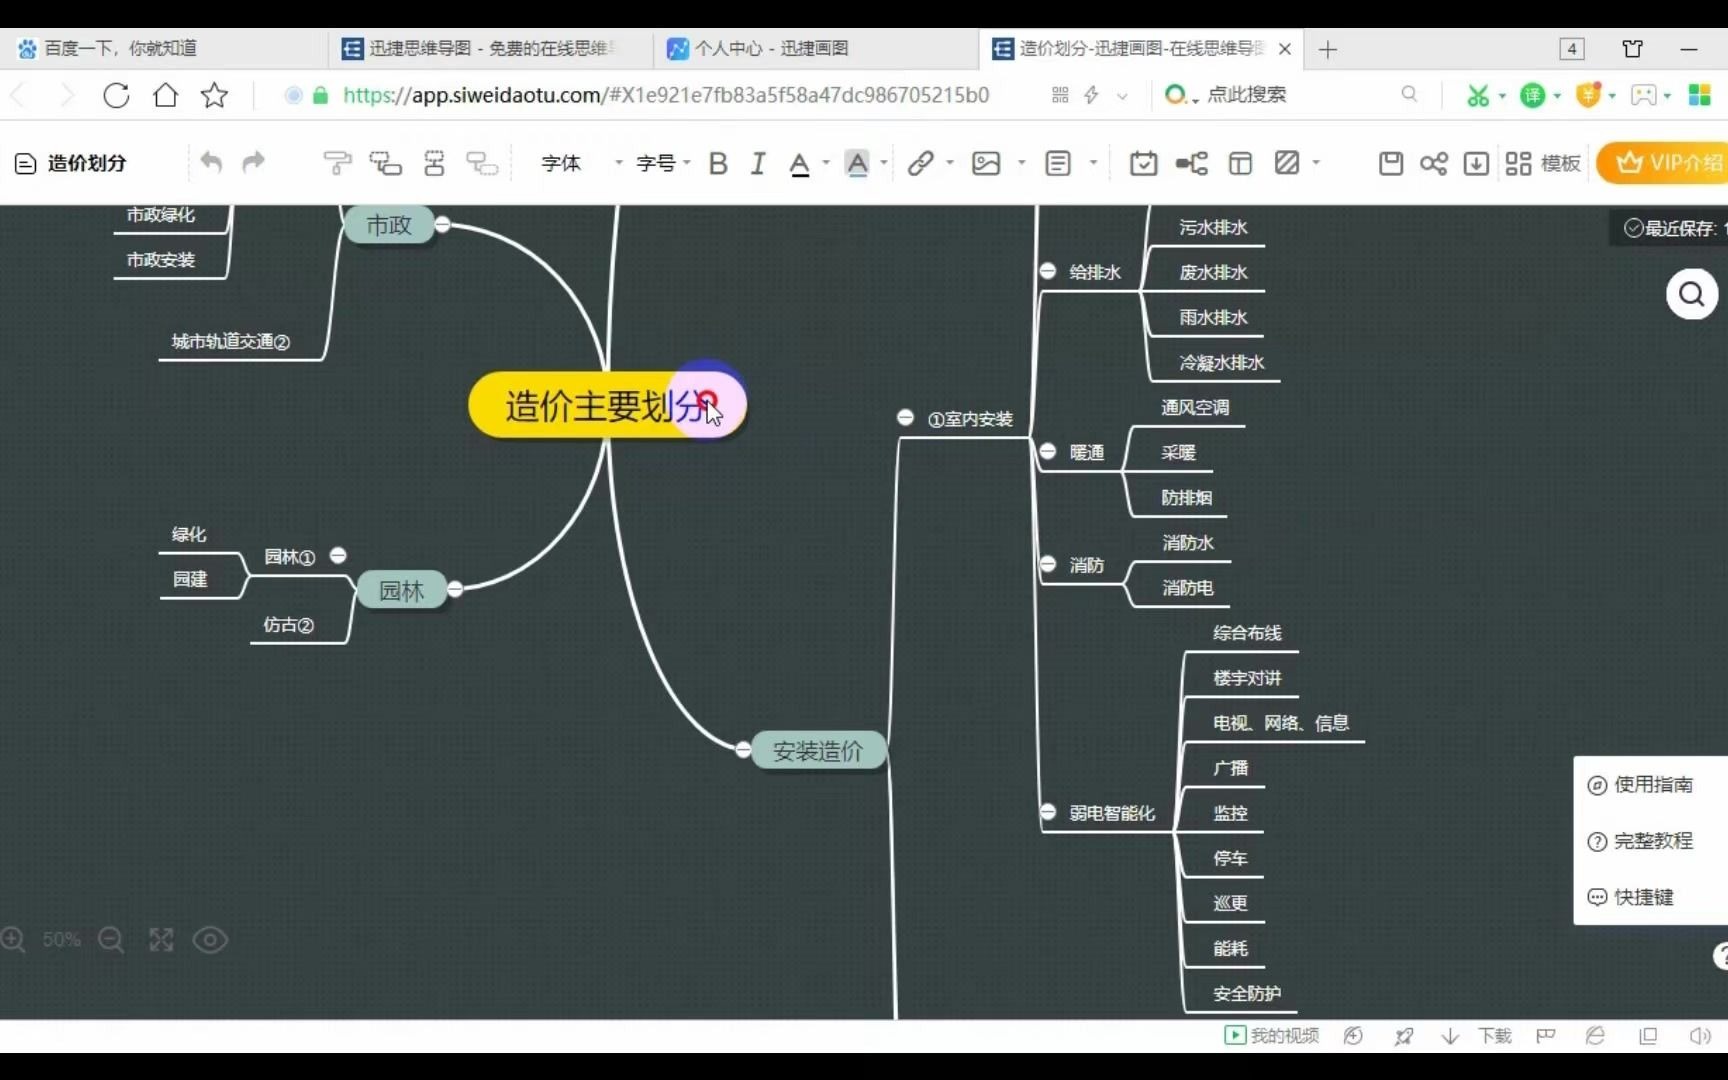Open the layout structure icon
Image resolution: width=1728 pixels, height=1080 pixels.
[1191, 163]
